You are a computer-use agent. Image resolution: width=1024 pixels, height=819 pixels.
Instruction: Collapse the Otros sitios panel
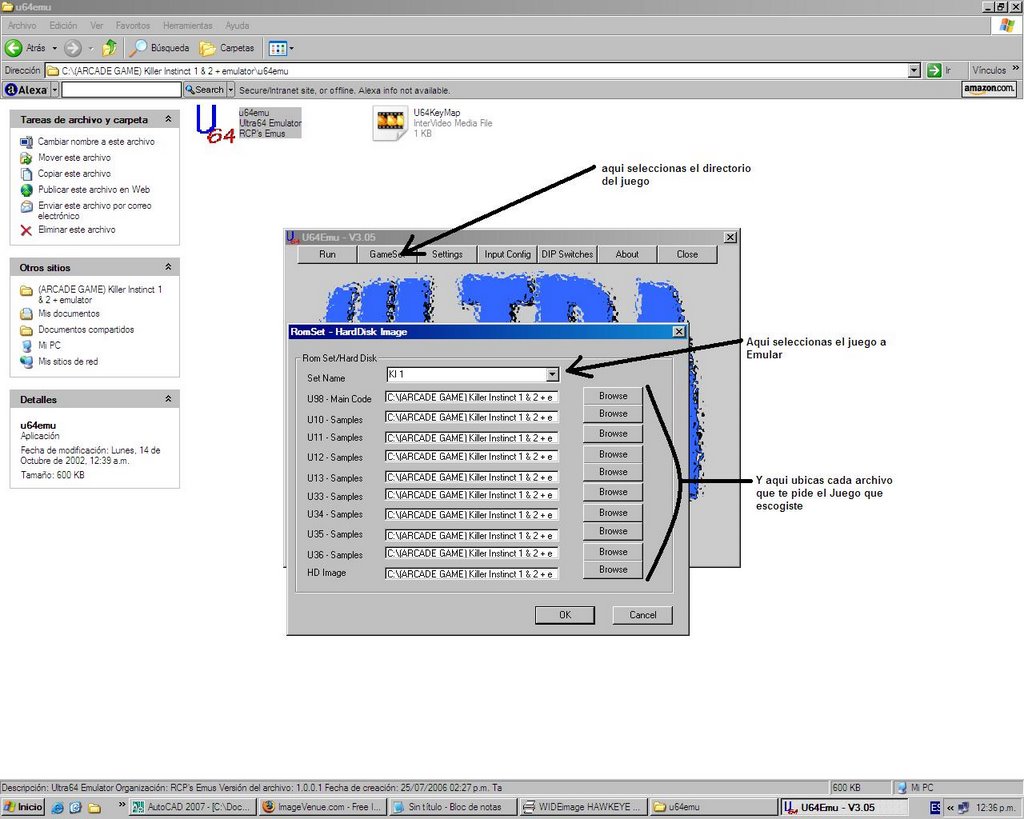168,267
